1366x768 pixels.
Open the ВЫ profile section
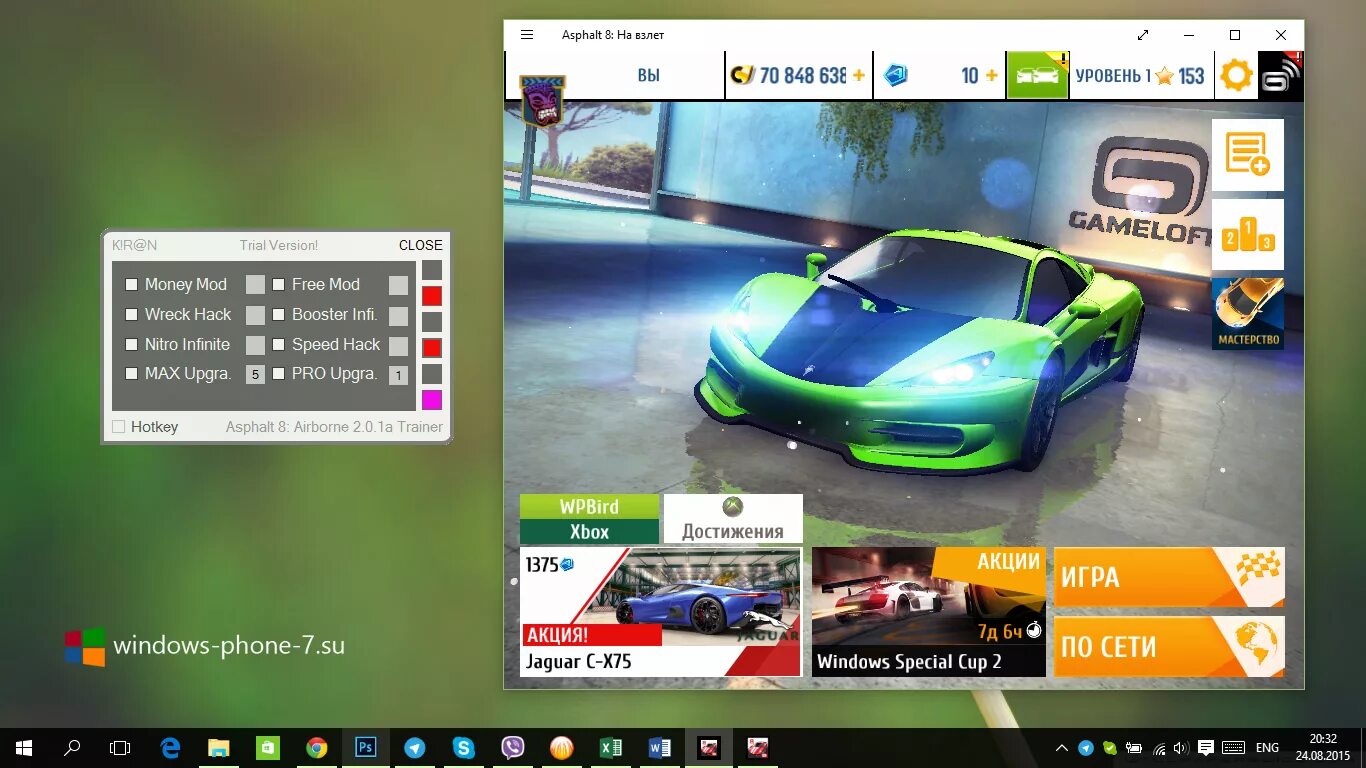(648, 75)
